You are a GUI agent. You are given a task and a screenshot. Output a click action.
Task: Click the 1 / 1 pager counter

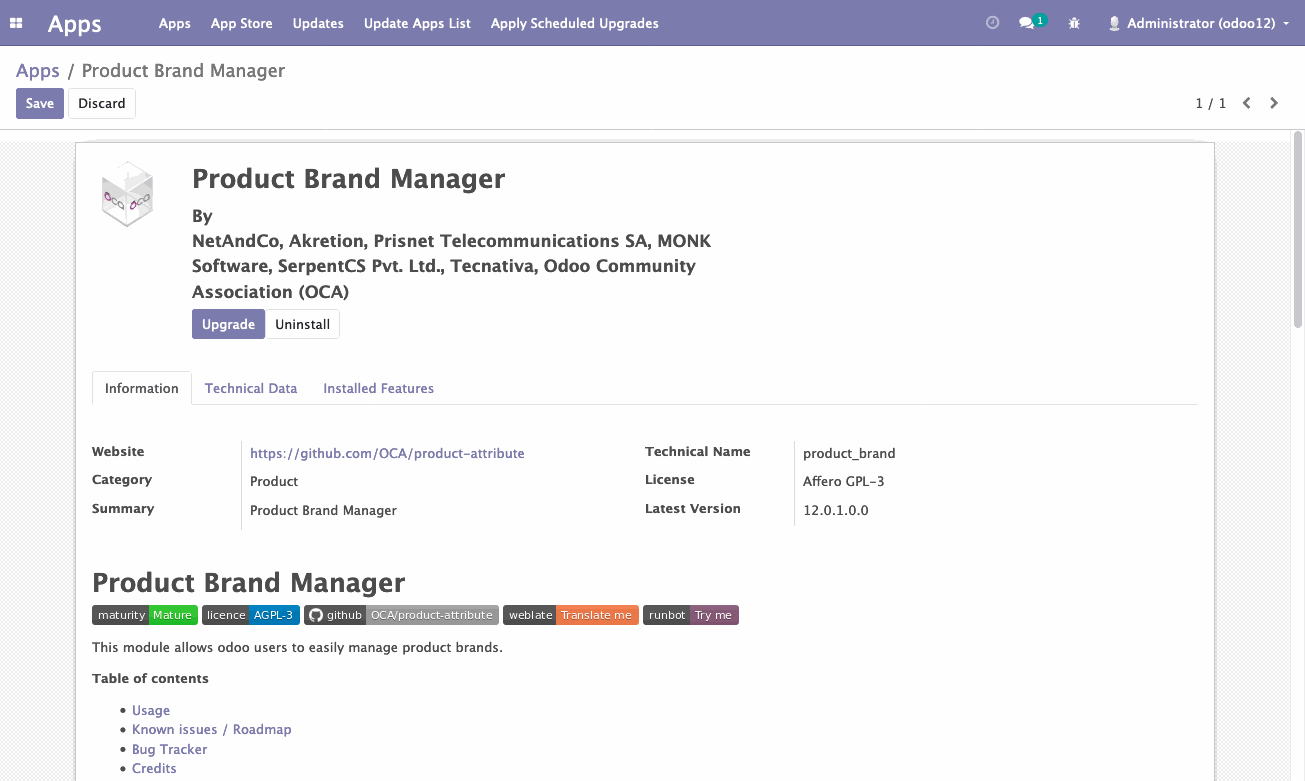pos(1211,103)
